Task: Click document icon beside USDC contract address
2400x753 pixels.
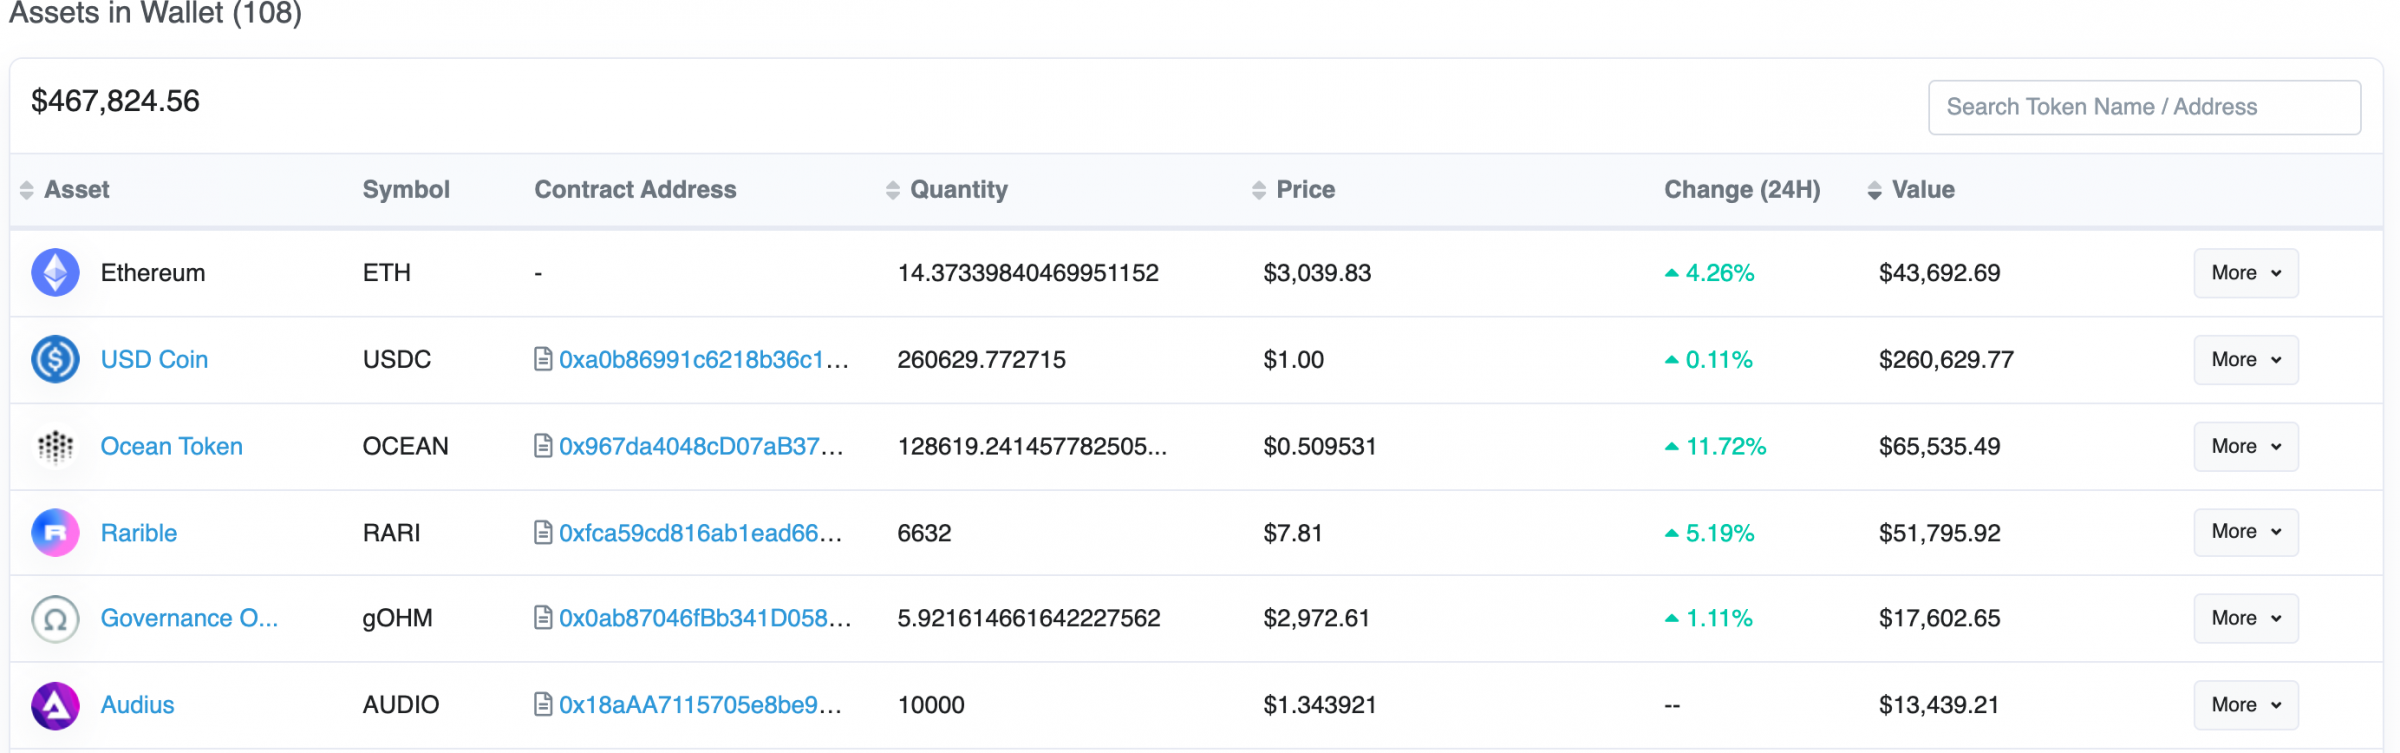Action: [543, 359]
